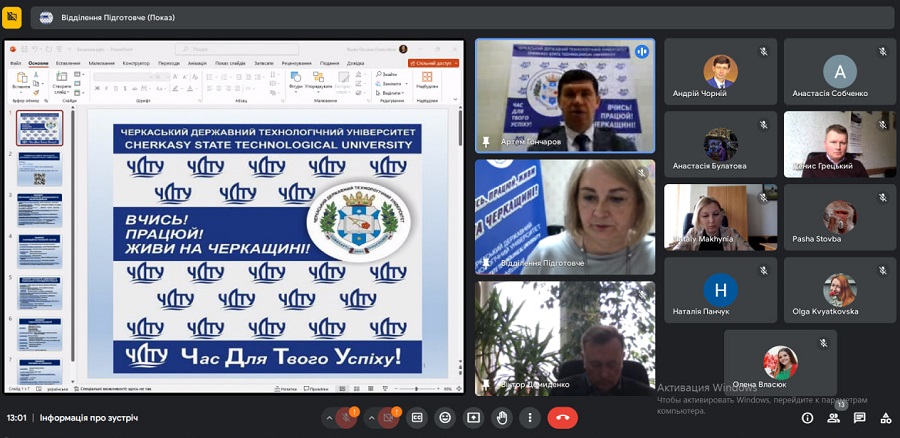Viewport: 900px width, 438px height.
Task: Toggle the camera off button in Meet
Action: (x=388, y=418)
